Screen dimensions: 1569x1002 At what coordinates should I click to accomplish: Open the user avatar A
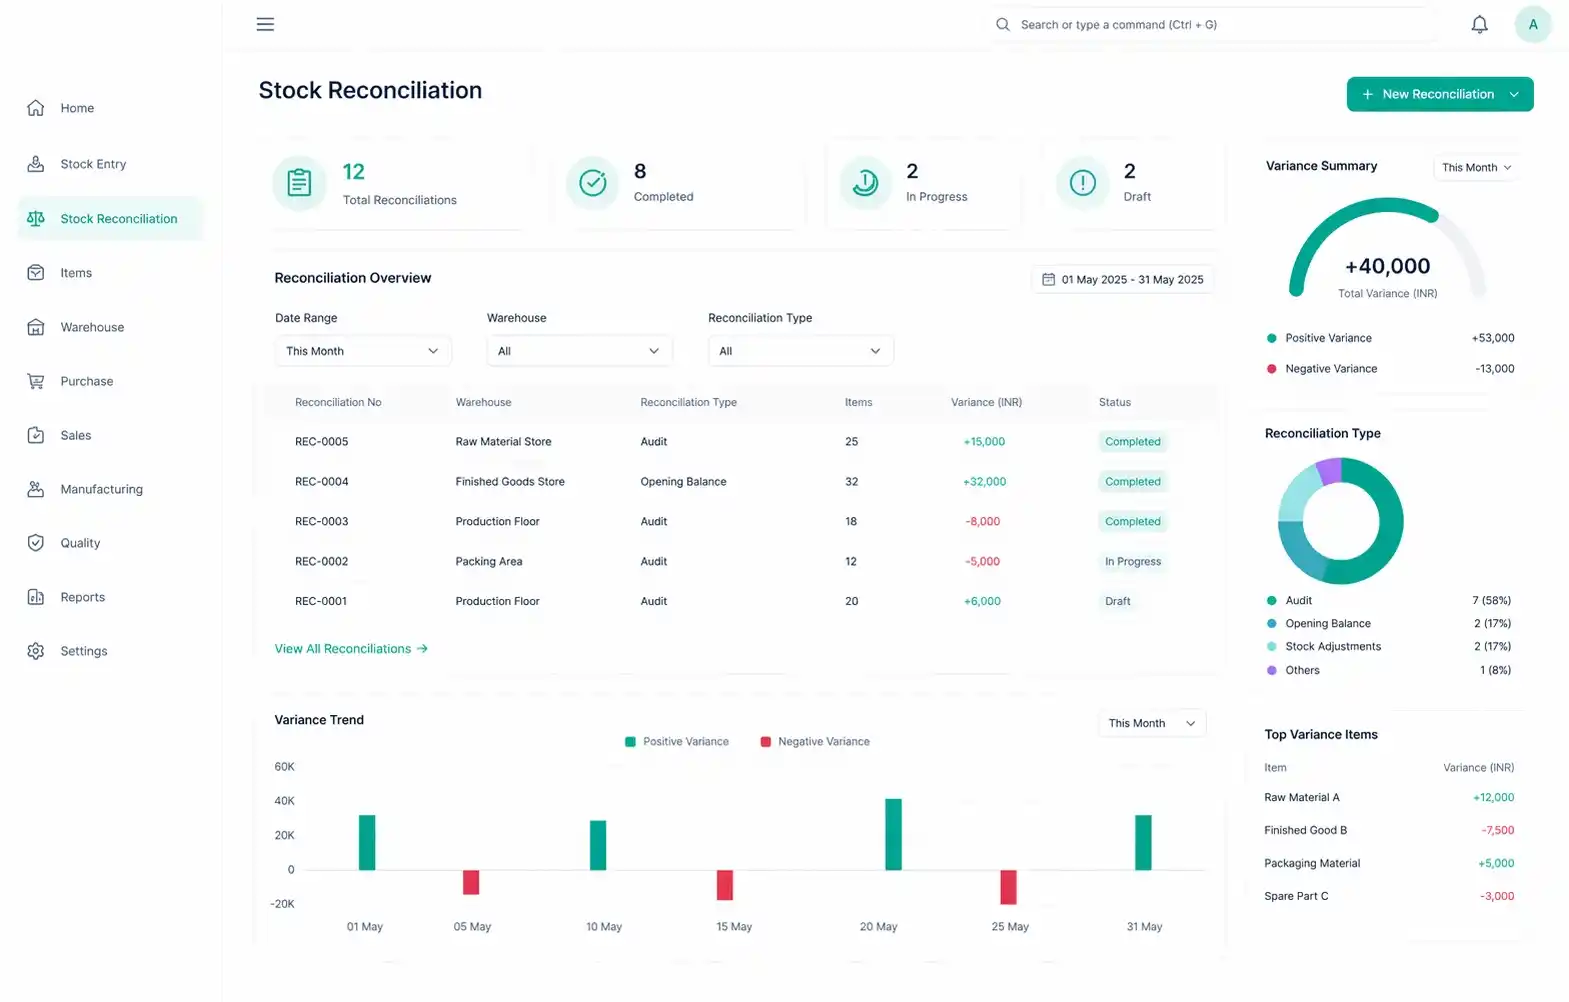[1532, 24]
